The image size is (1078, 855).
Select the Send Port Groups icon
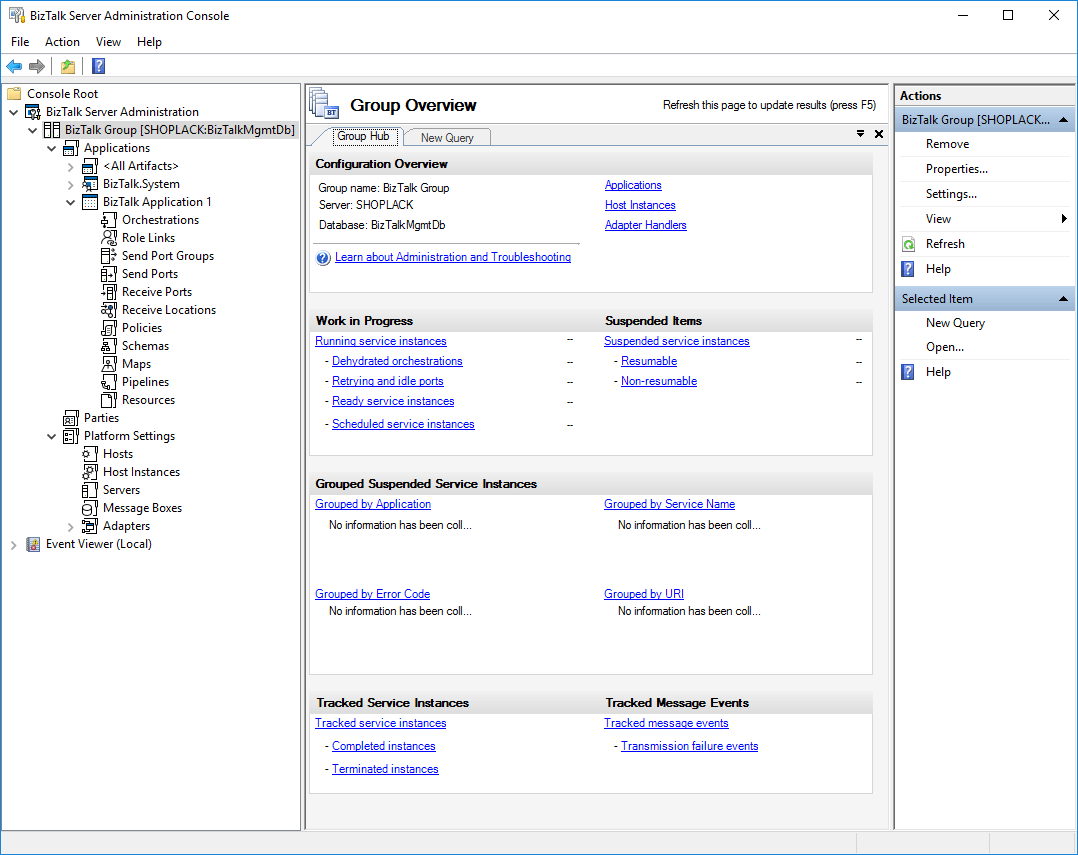[x=109, y=256]
